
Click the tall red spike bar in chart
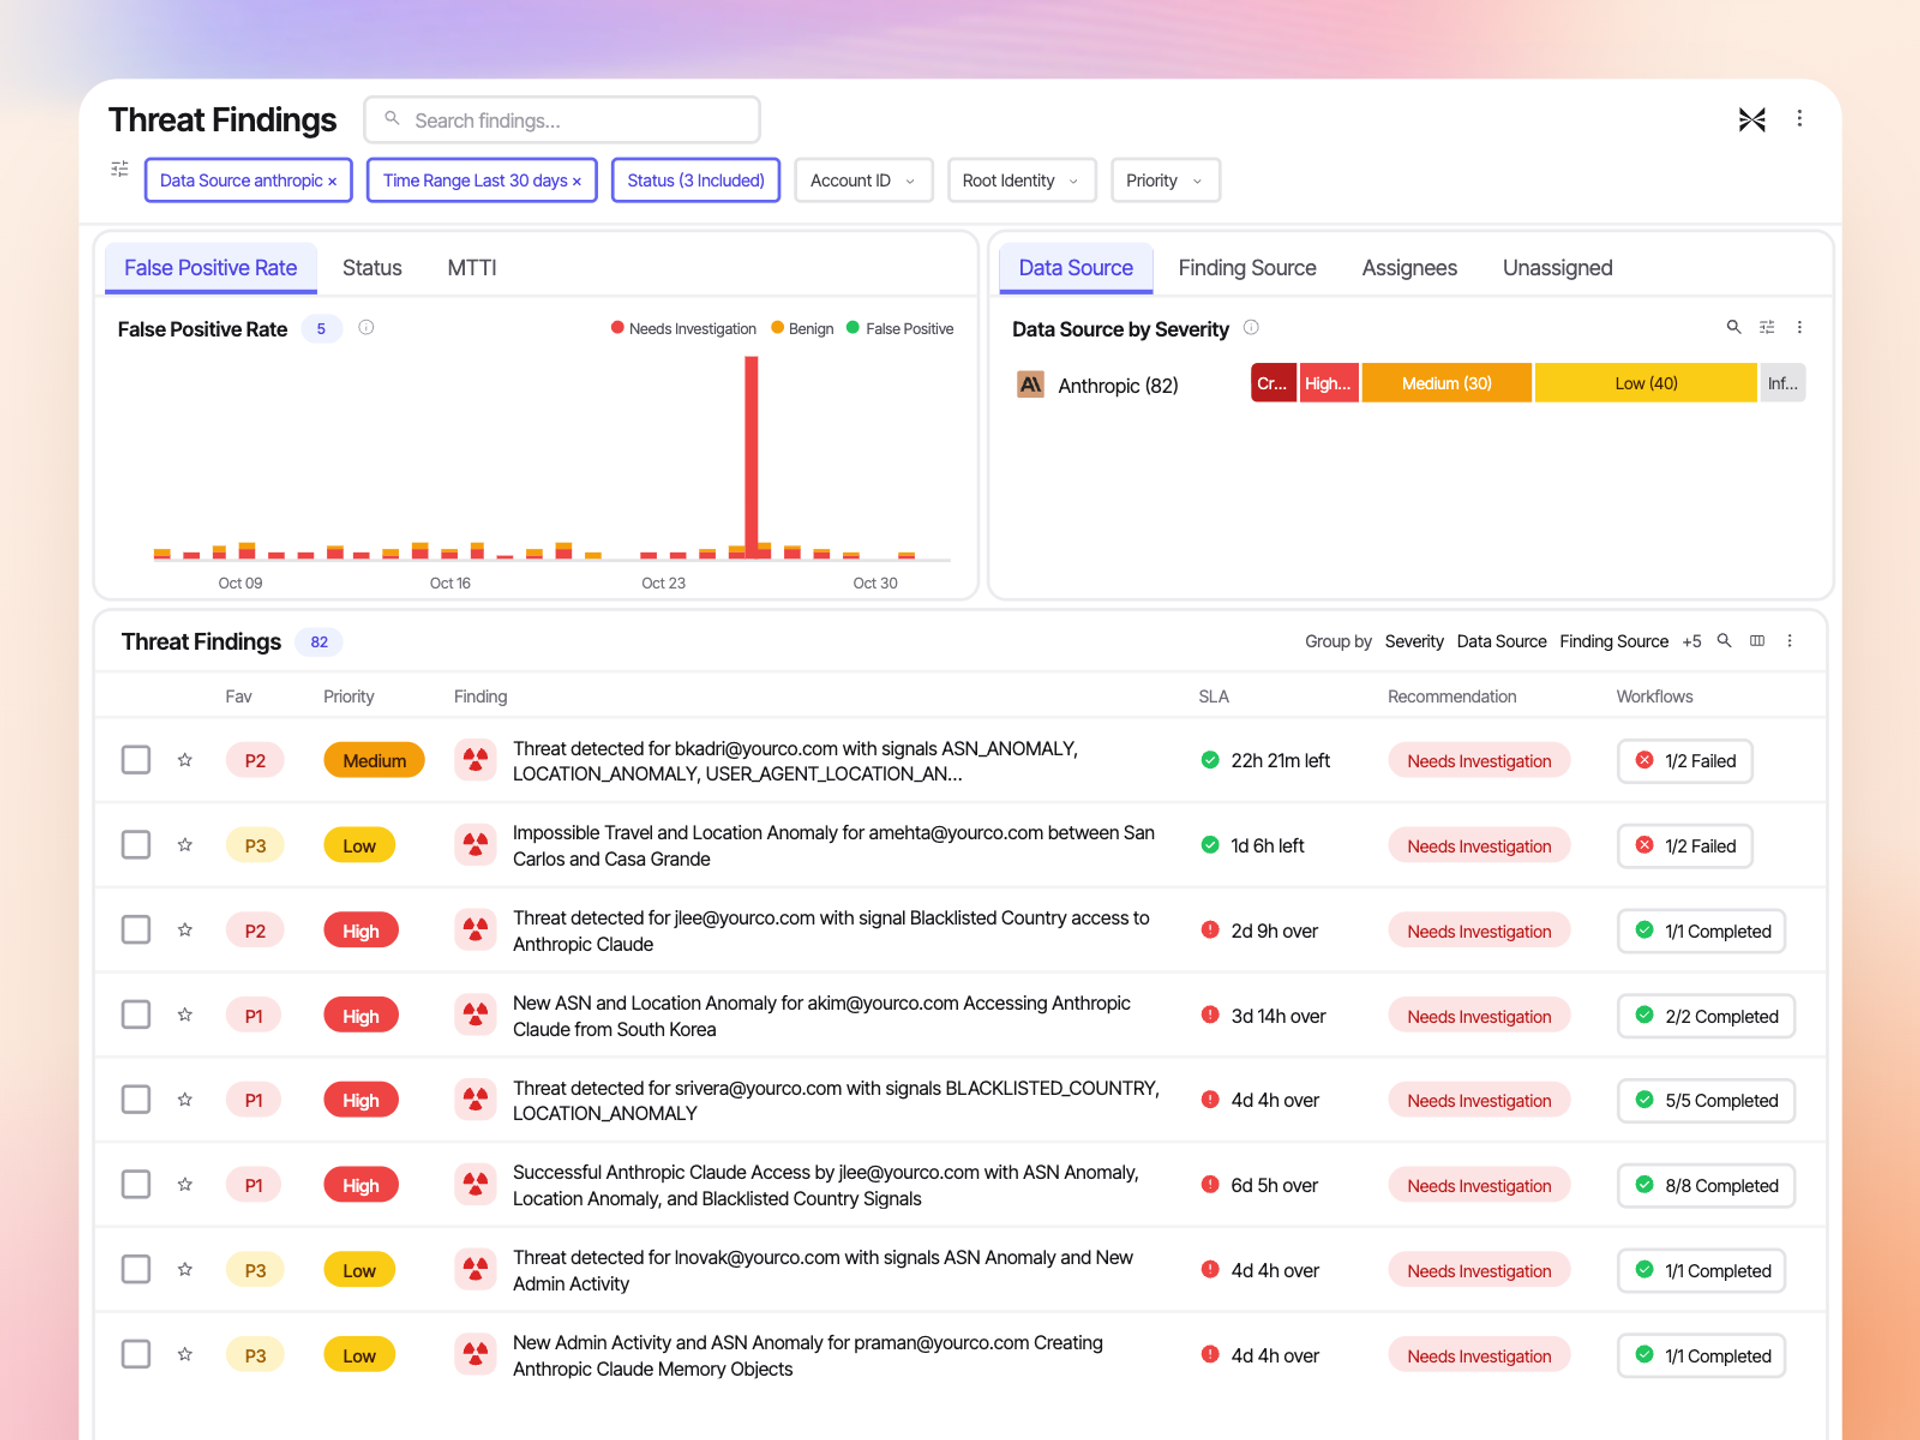pyautogui.click(x=751, y=456)
